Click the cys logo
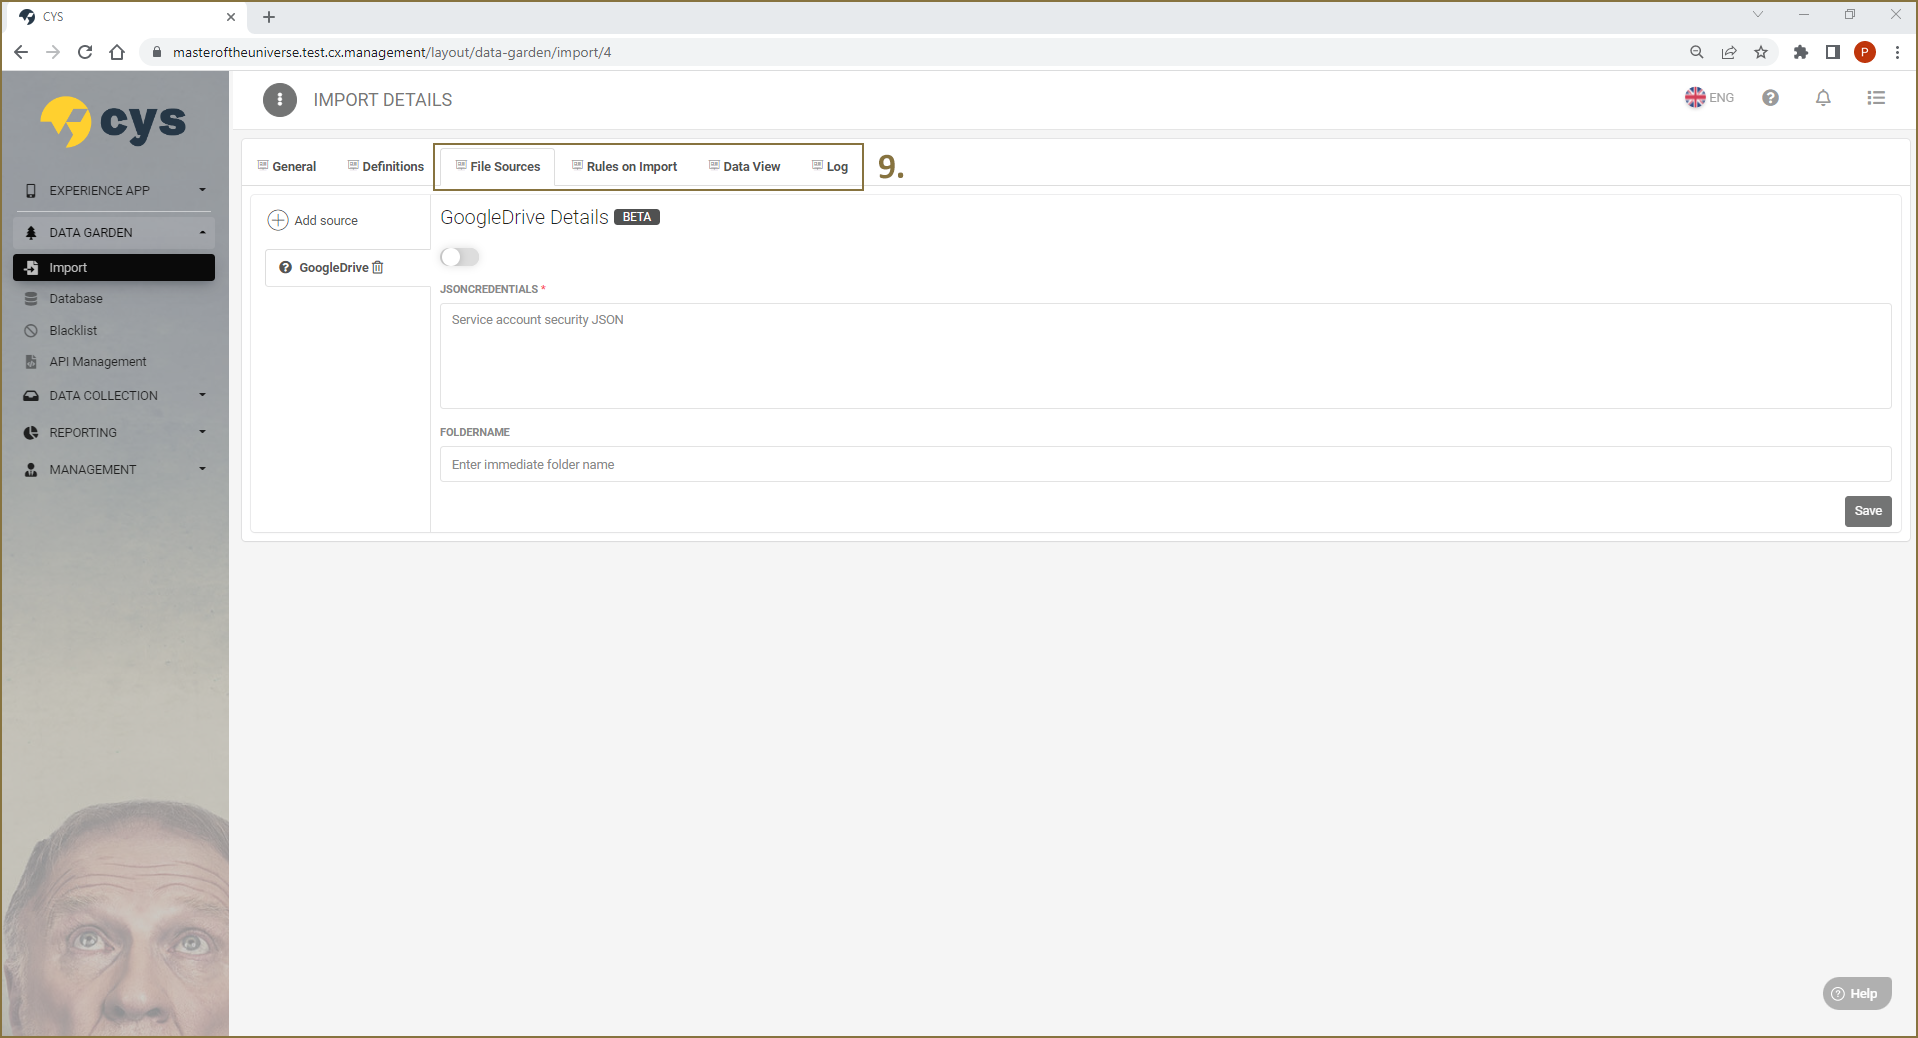Image resolution: width=1918 pixels, height=1038 pixels. click(x=113, y=122)
